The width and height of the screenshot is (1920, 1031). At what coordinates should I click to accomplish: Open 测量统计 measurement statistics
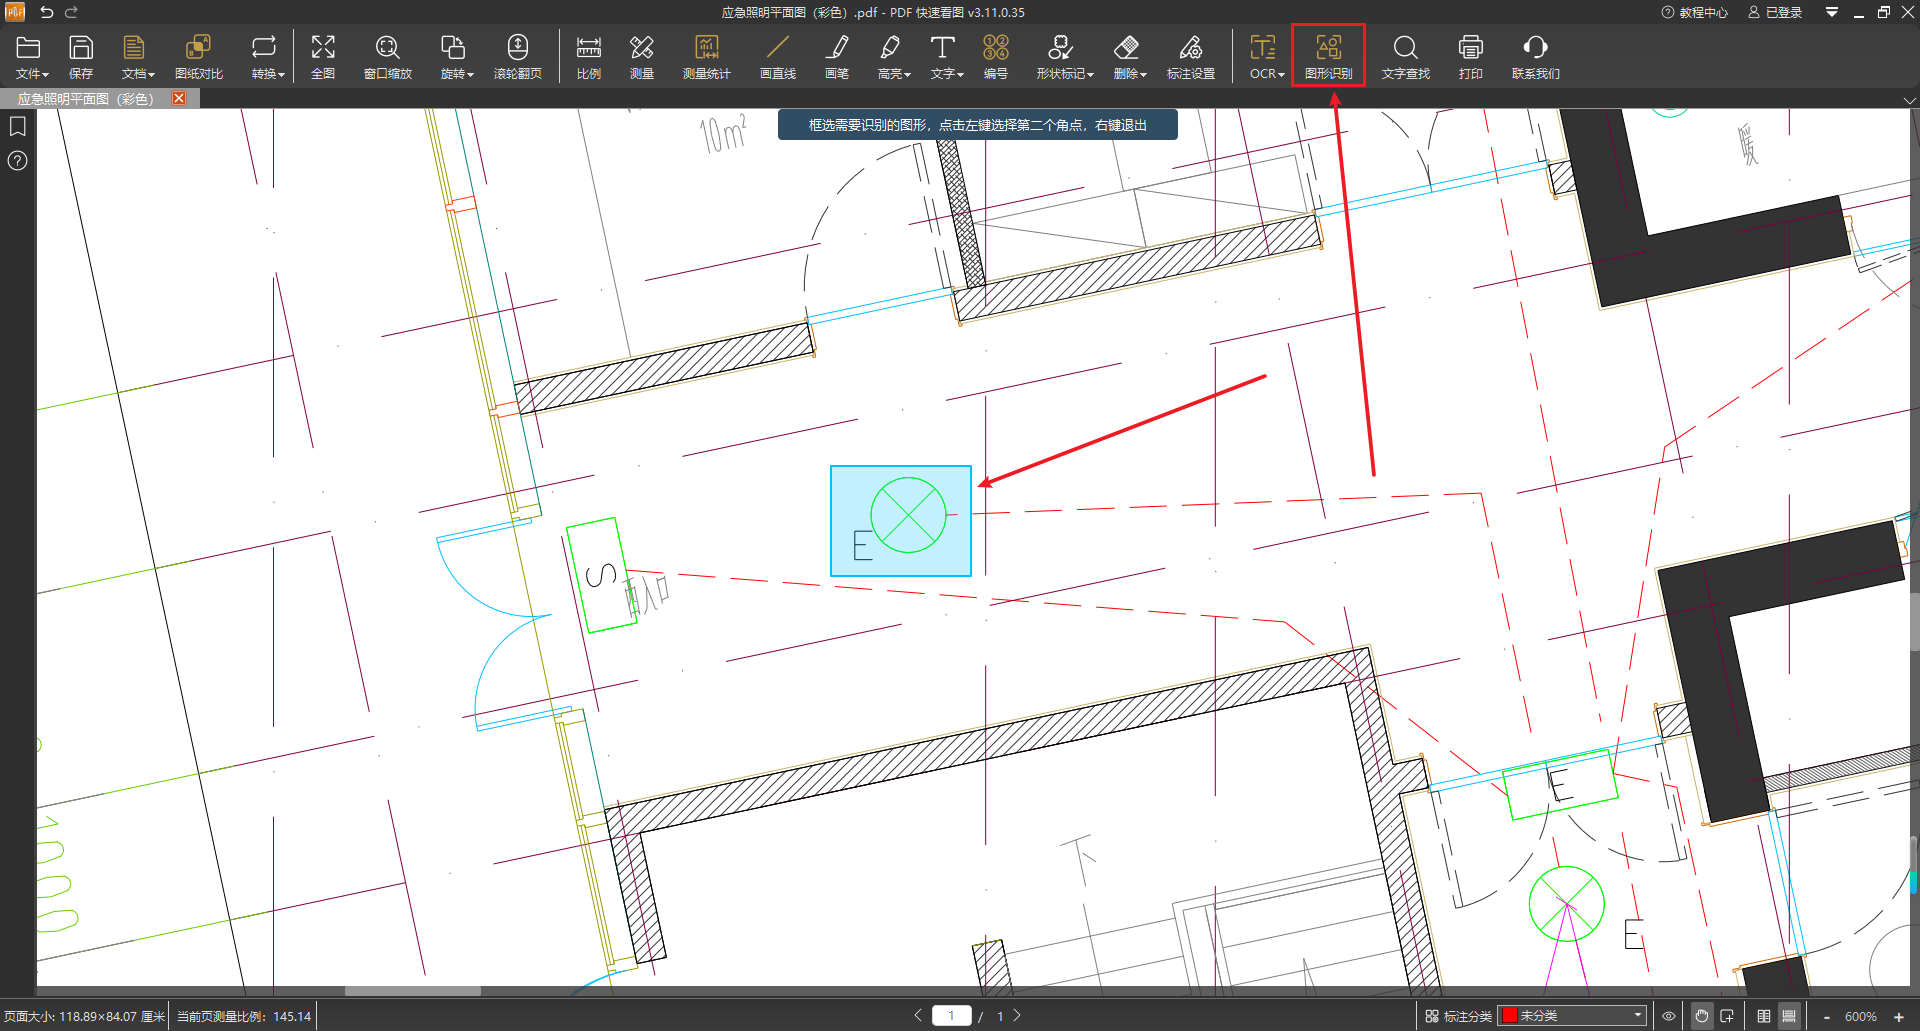707,56
